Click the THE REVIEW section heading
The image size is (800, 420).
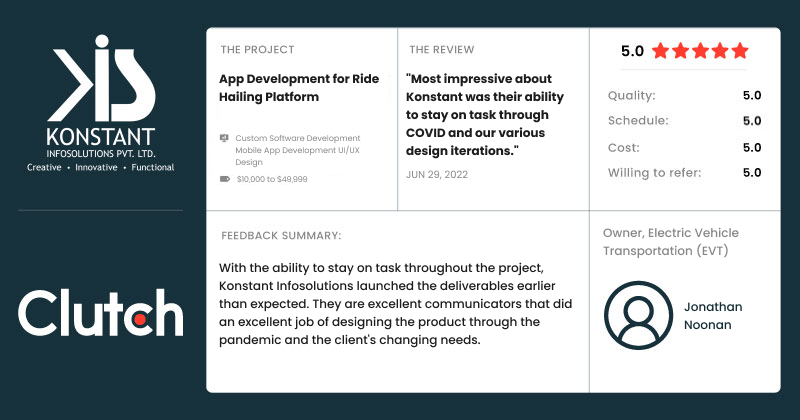441,50
